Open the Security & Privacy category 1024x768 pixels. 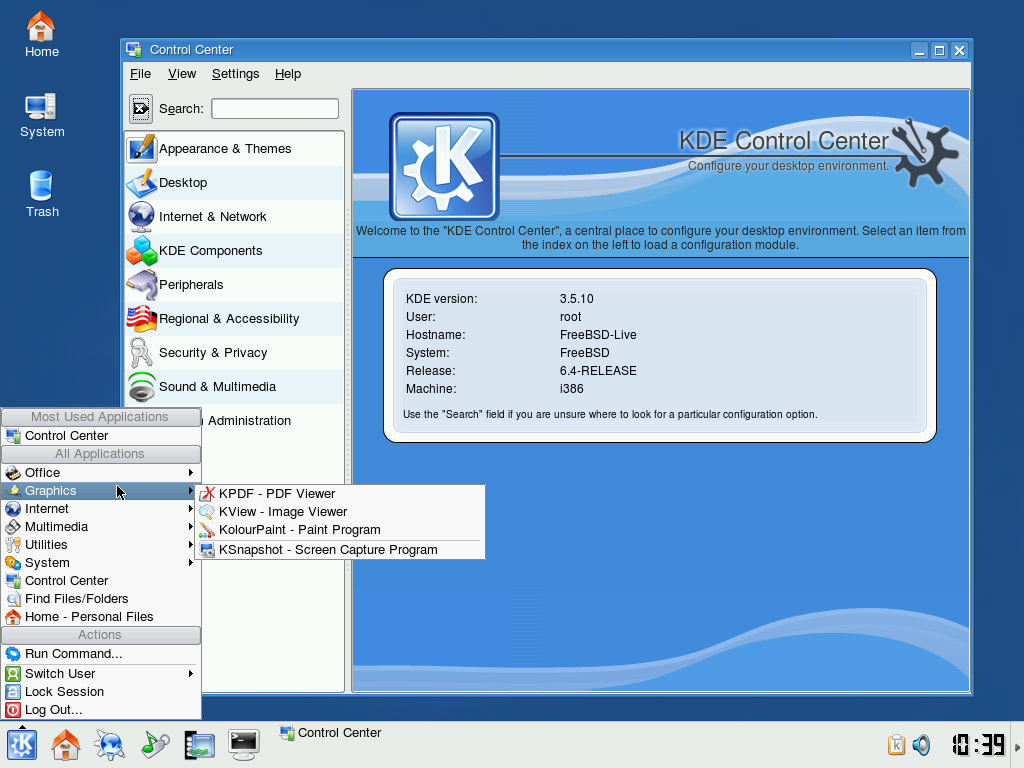[213, 353]
